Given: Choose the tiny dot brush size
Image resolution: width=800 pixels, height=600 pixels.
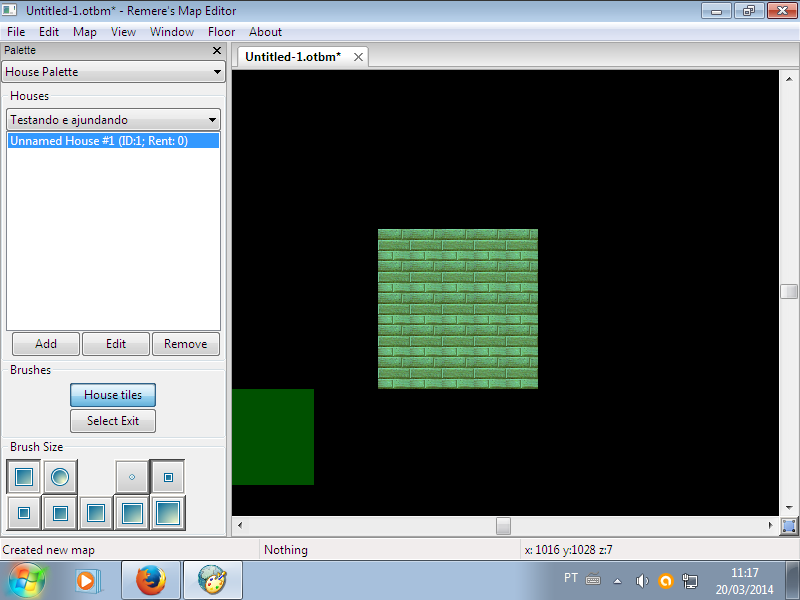Looking at the screenshot, I should [x=132, y=477].
